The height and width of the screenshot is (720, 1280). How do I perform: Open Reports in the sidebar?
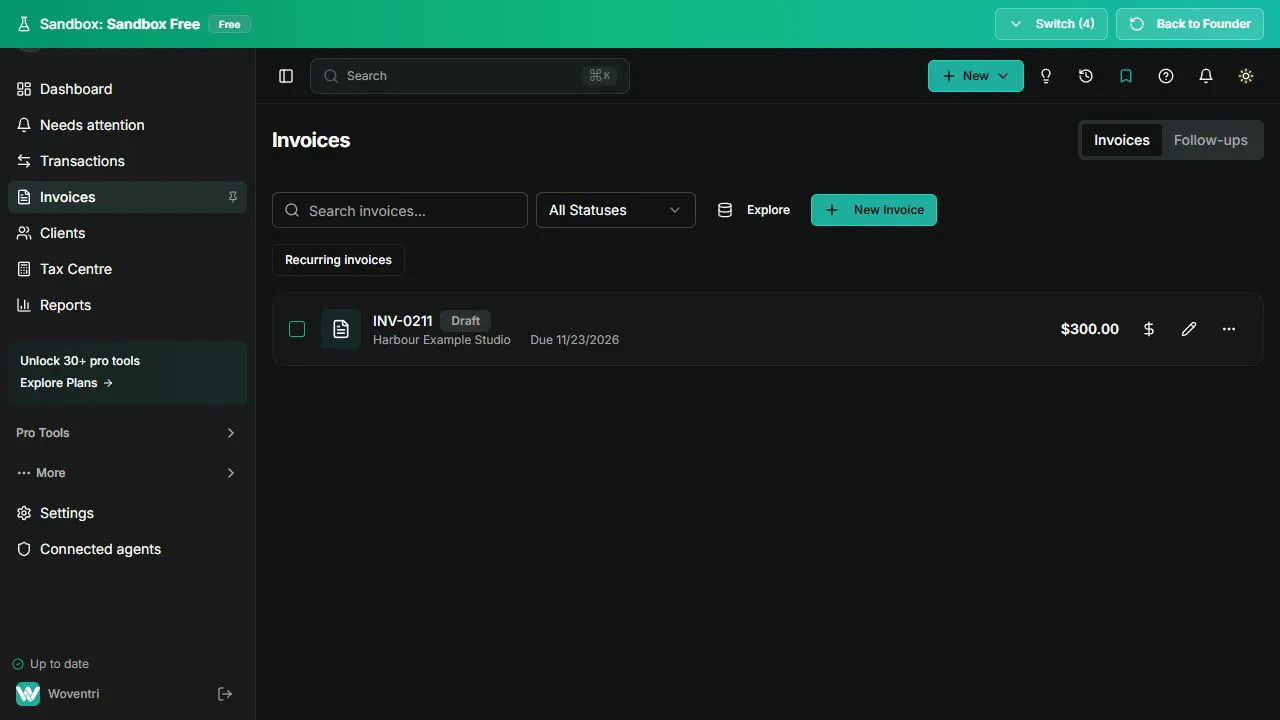click(127, 305)
